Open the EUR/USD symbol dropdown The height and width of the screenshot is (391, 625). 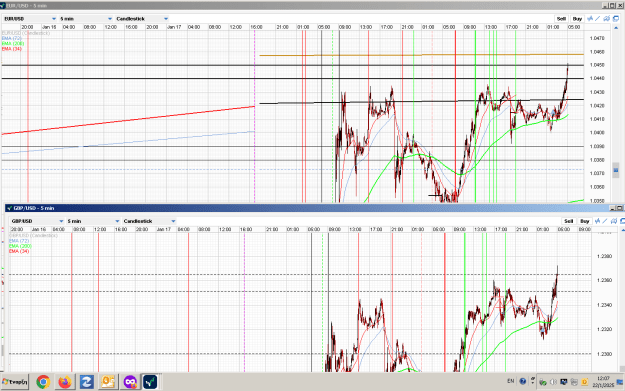coord(29,19)
